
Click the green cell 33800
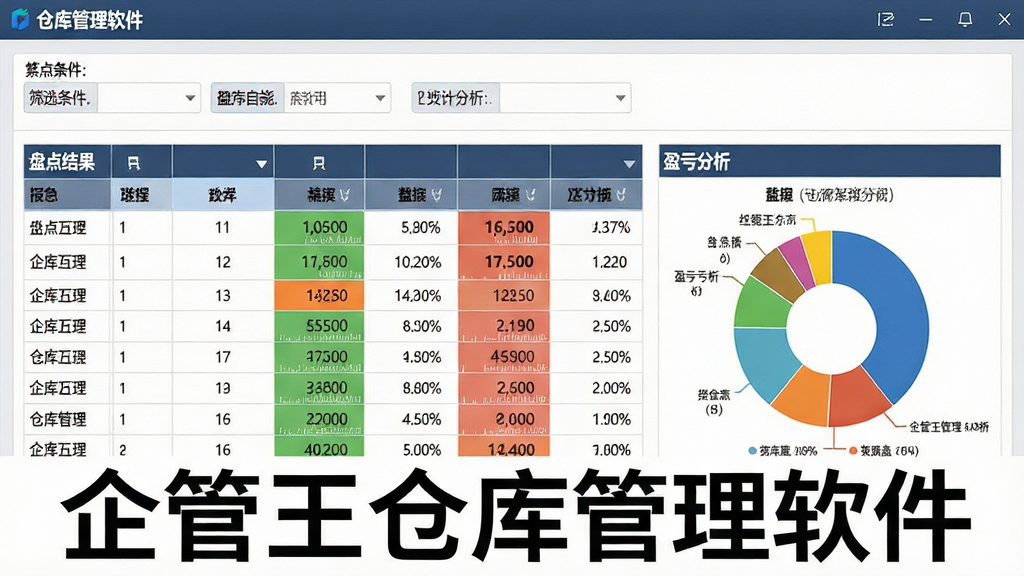click(319, 388)
